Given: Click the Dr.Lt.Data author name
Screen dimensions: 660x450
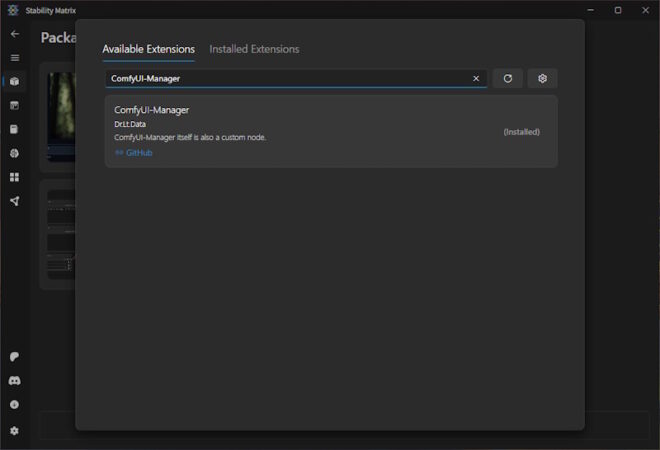Looking at the screenshot, I should click(130, 124).
